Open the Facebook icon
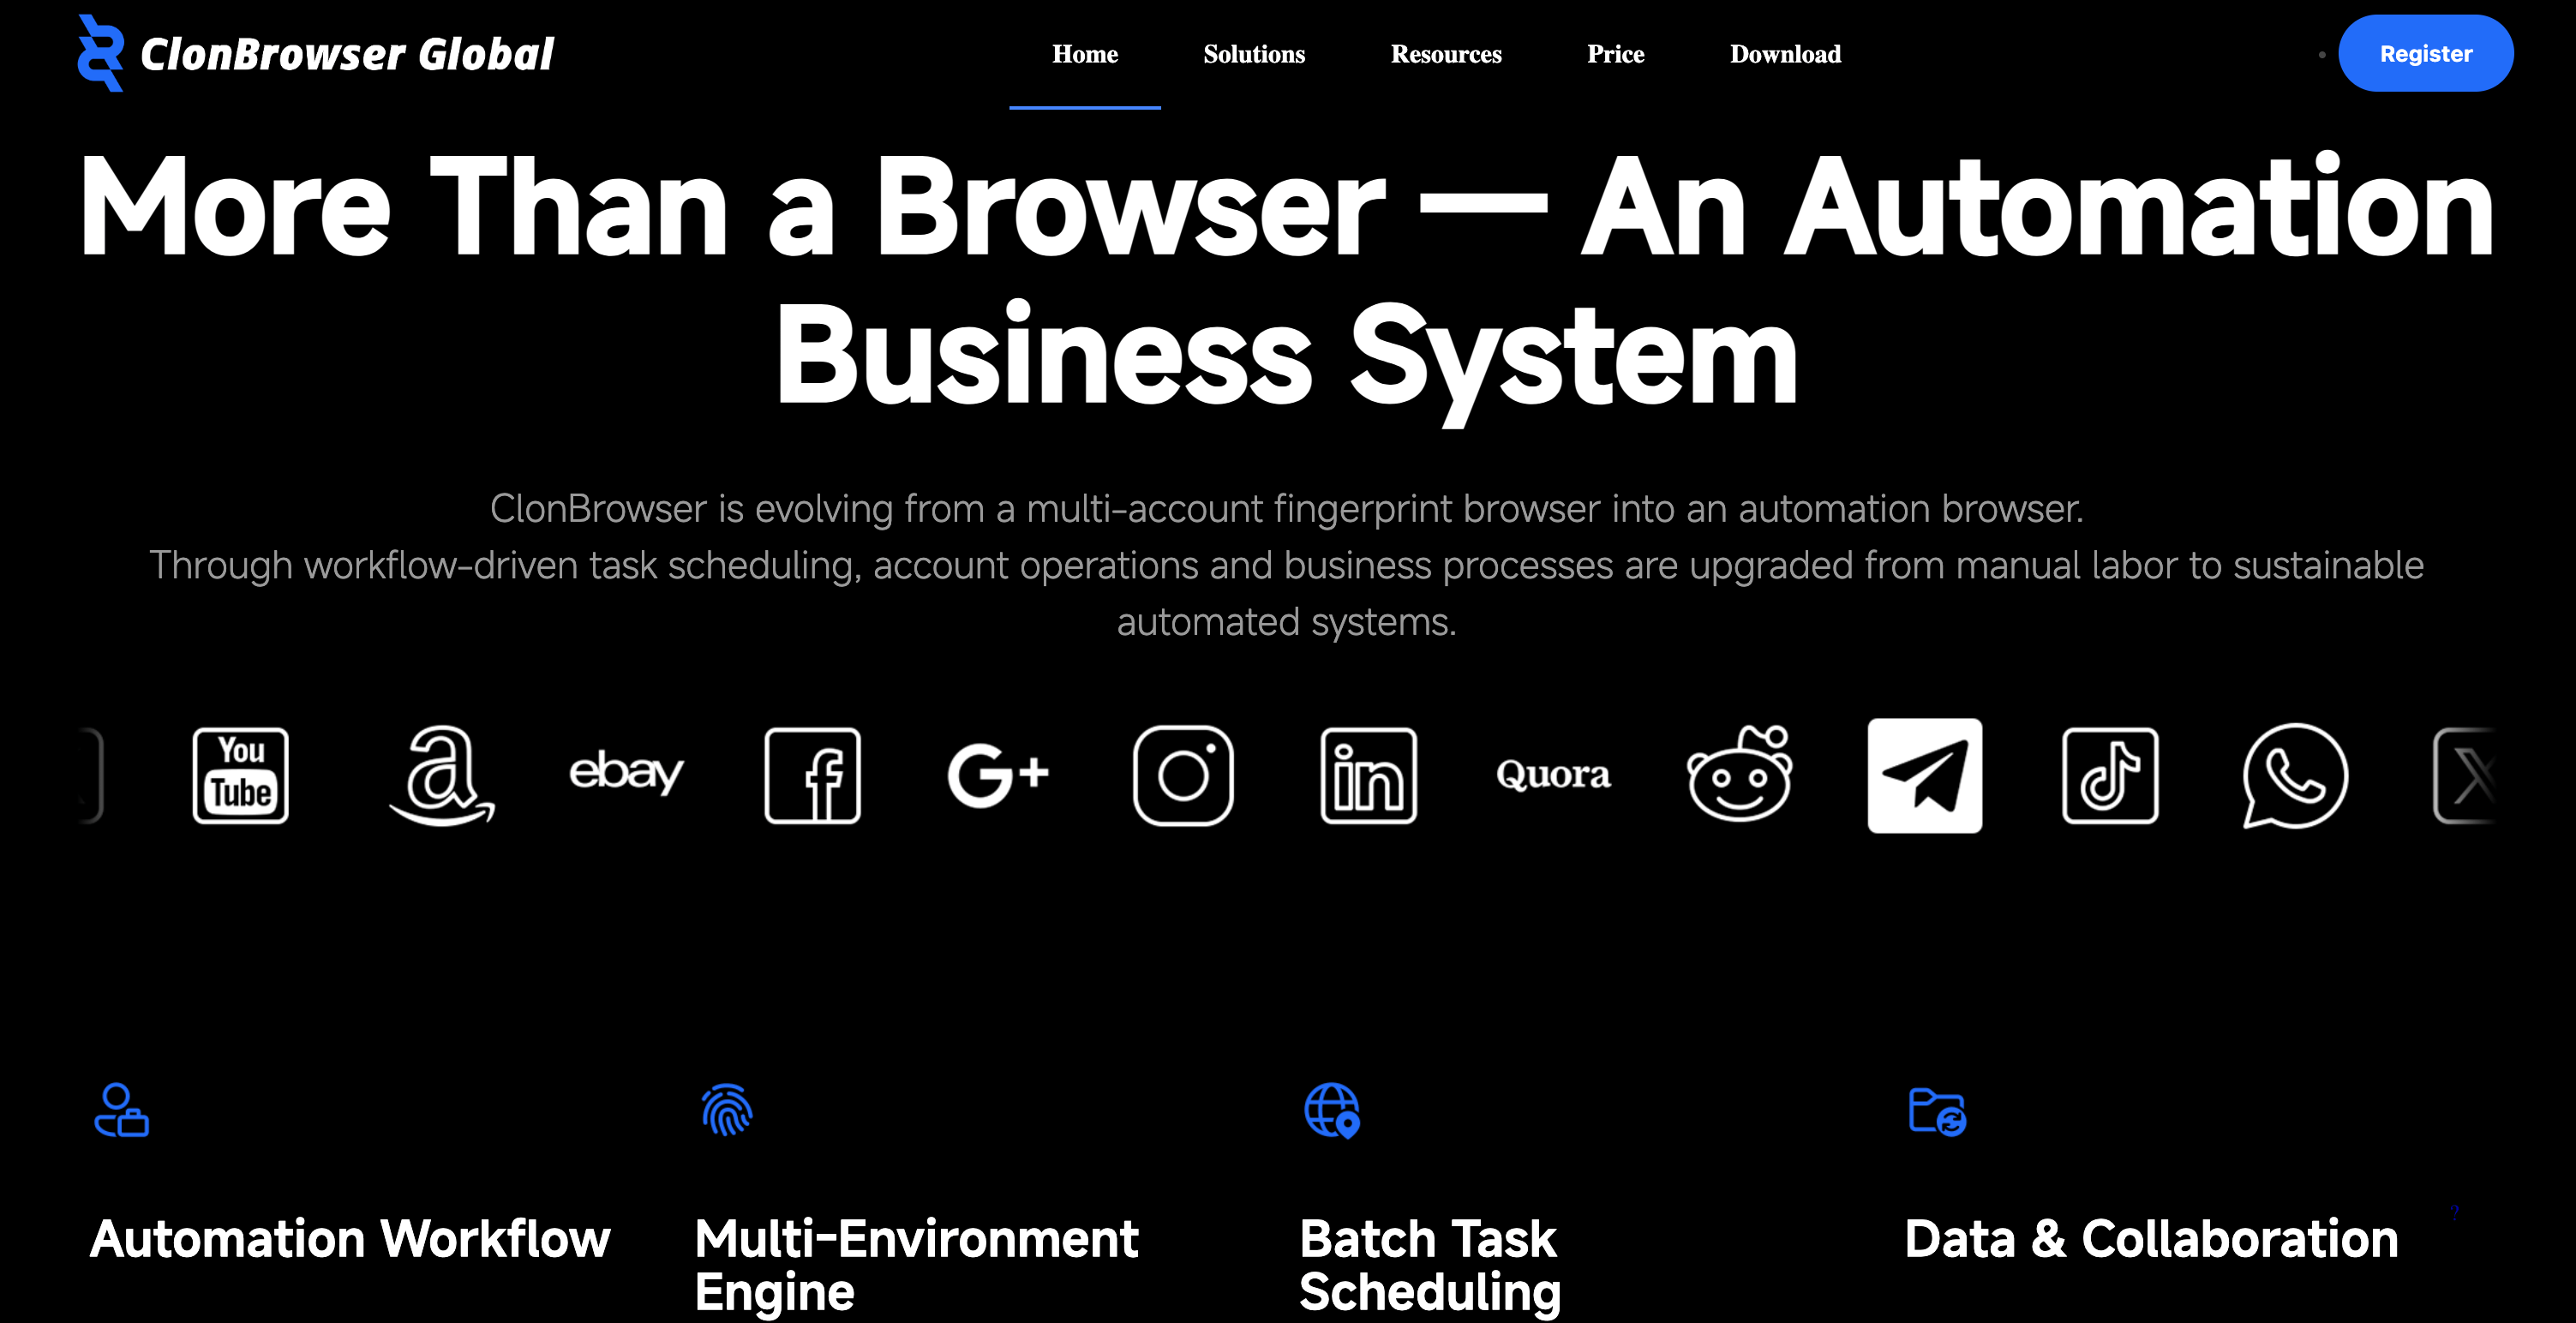Viewport: 2576px width, 1323px height. pyautogui.click(x=812, y=775)
